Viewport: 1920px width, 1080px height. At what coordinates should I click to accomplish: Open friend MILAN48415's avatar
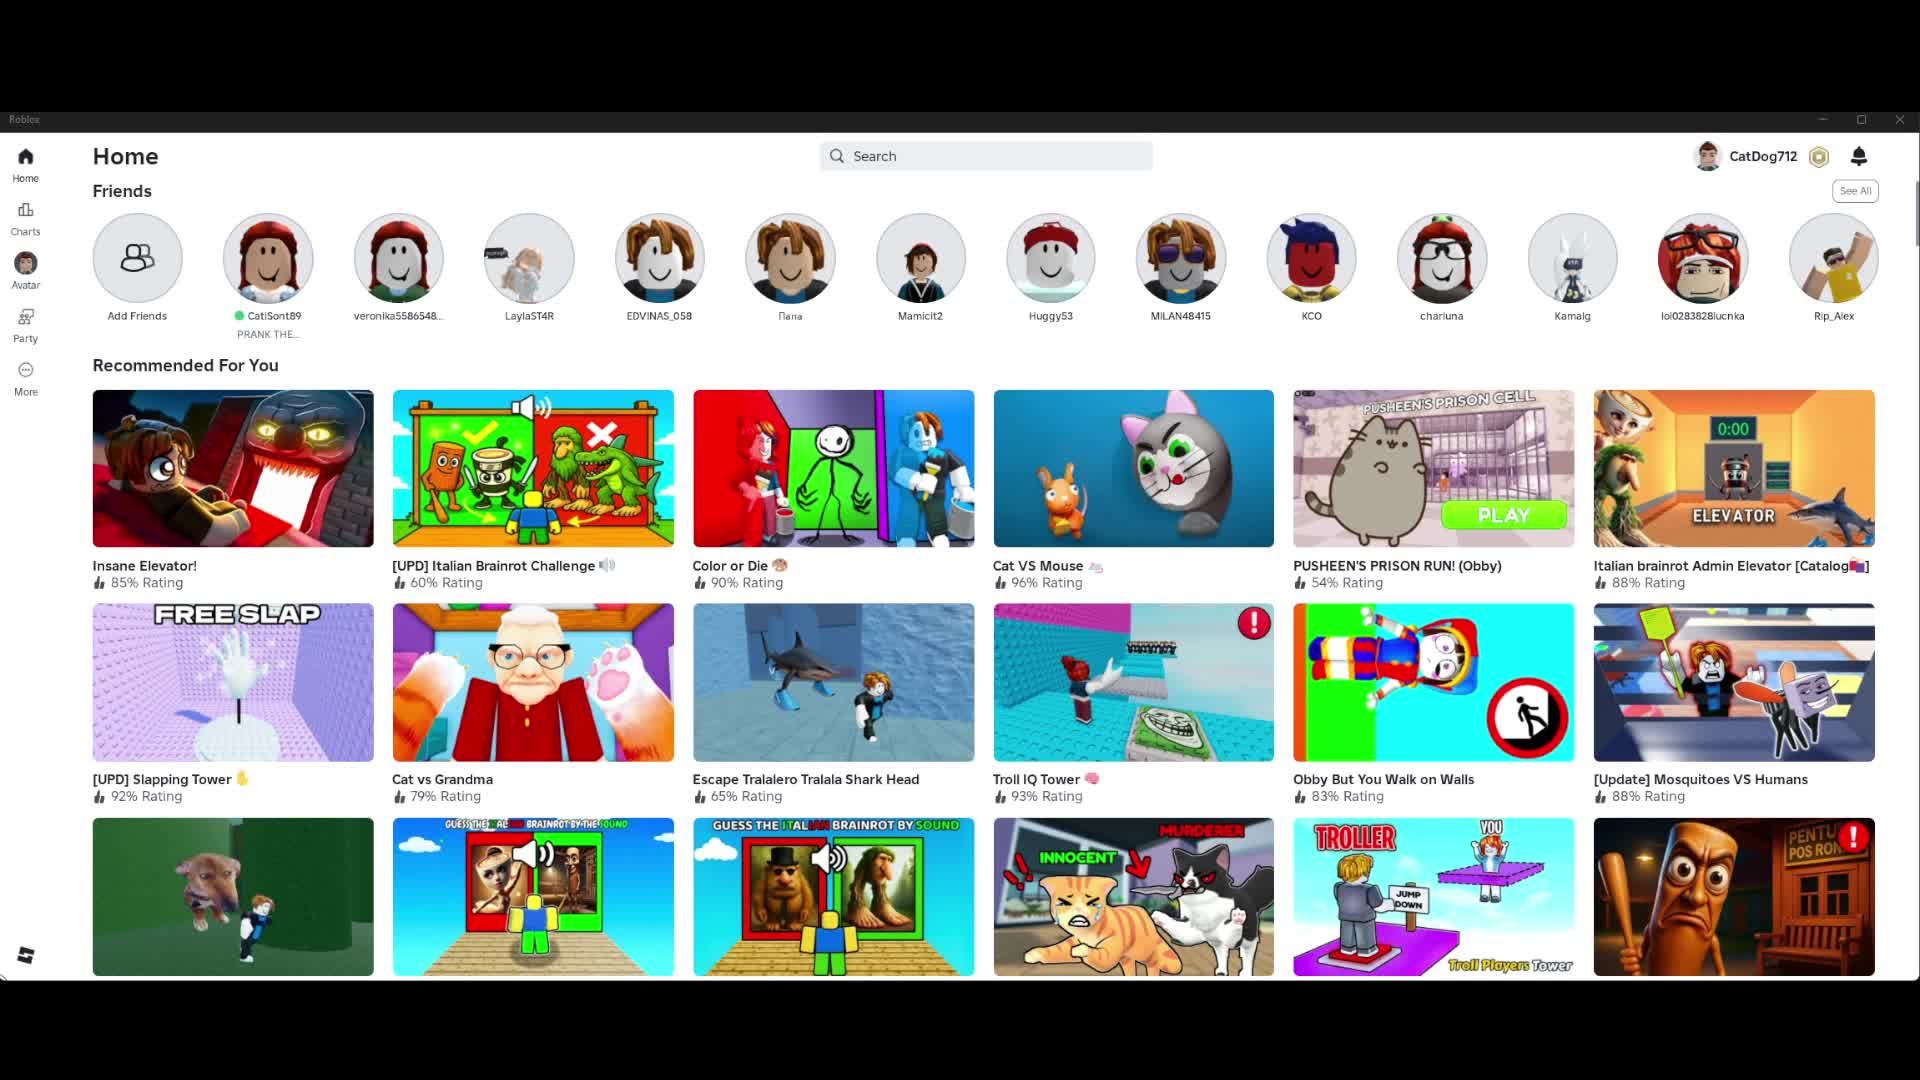tap(1181, 258)
